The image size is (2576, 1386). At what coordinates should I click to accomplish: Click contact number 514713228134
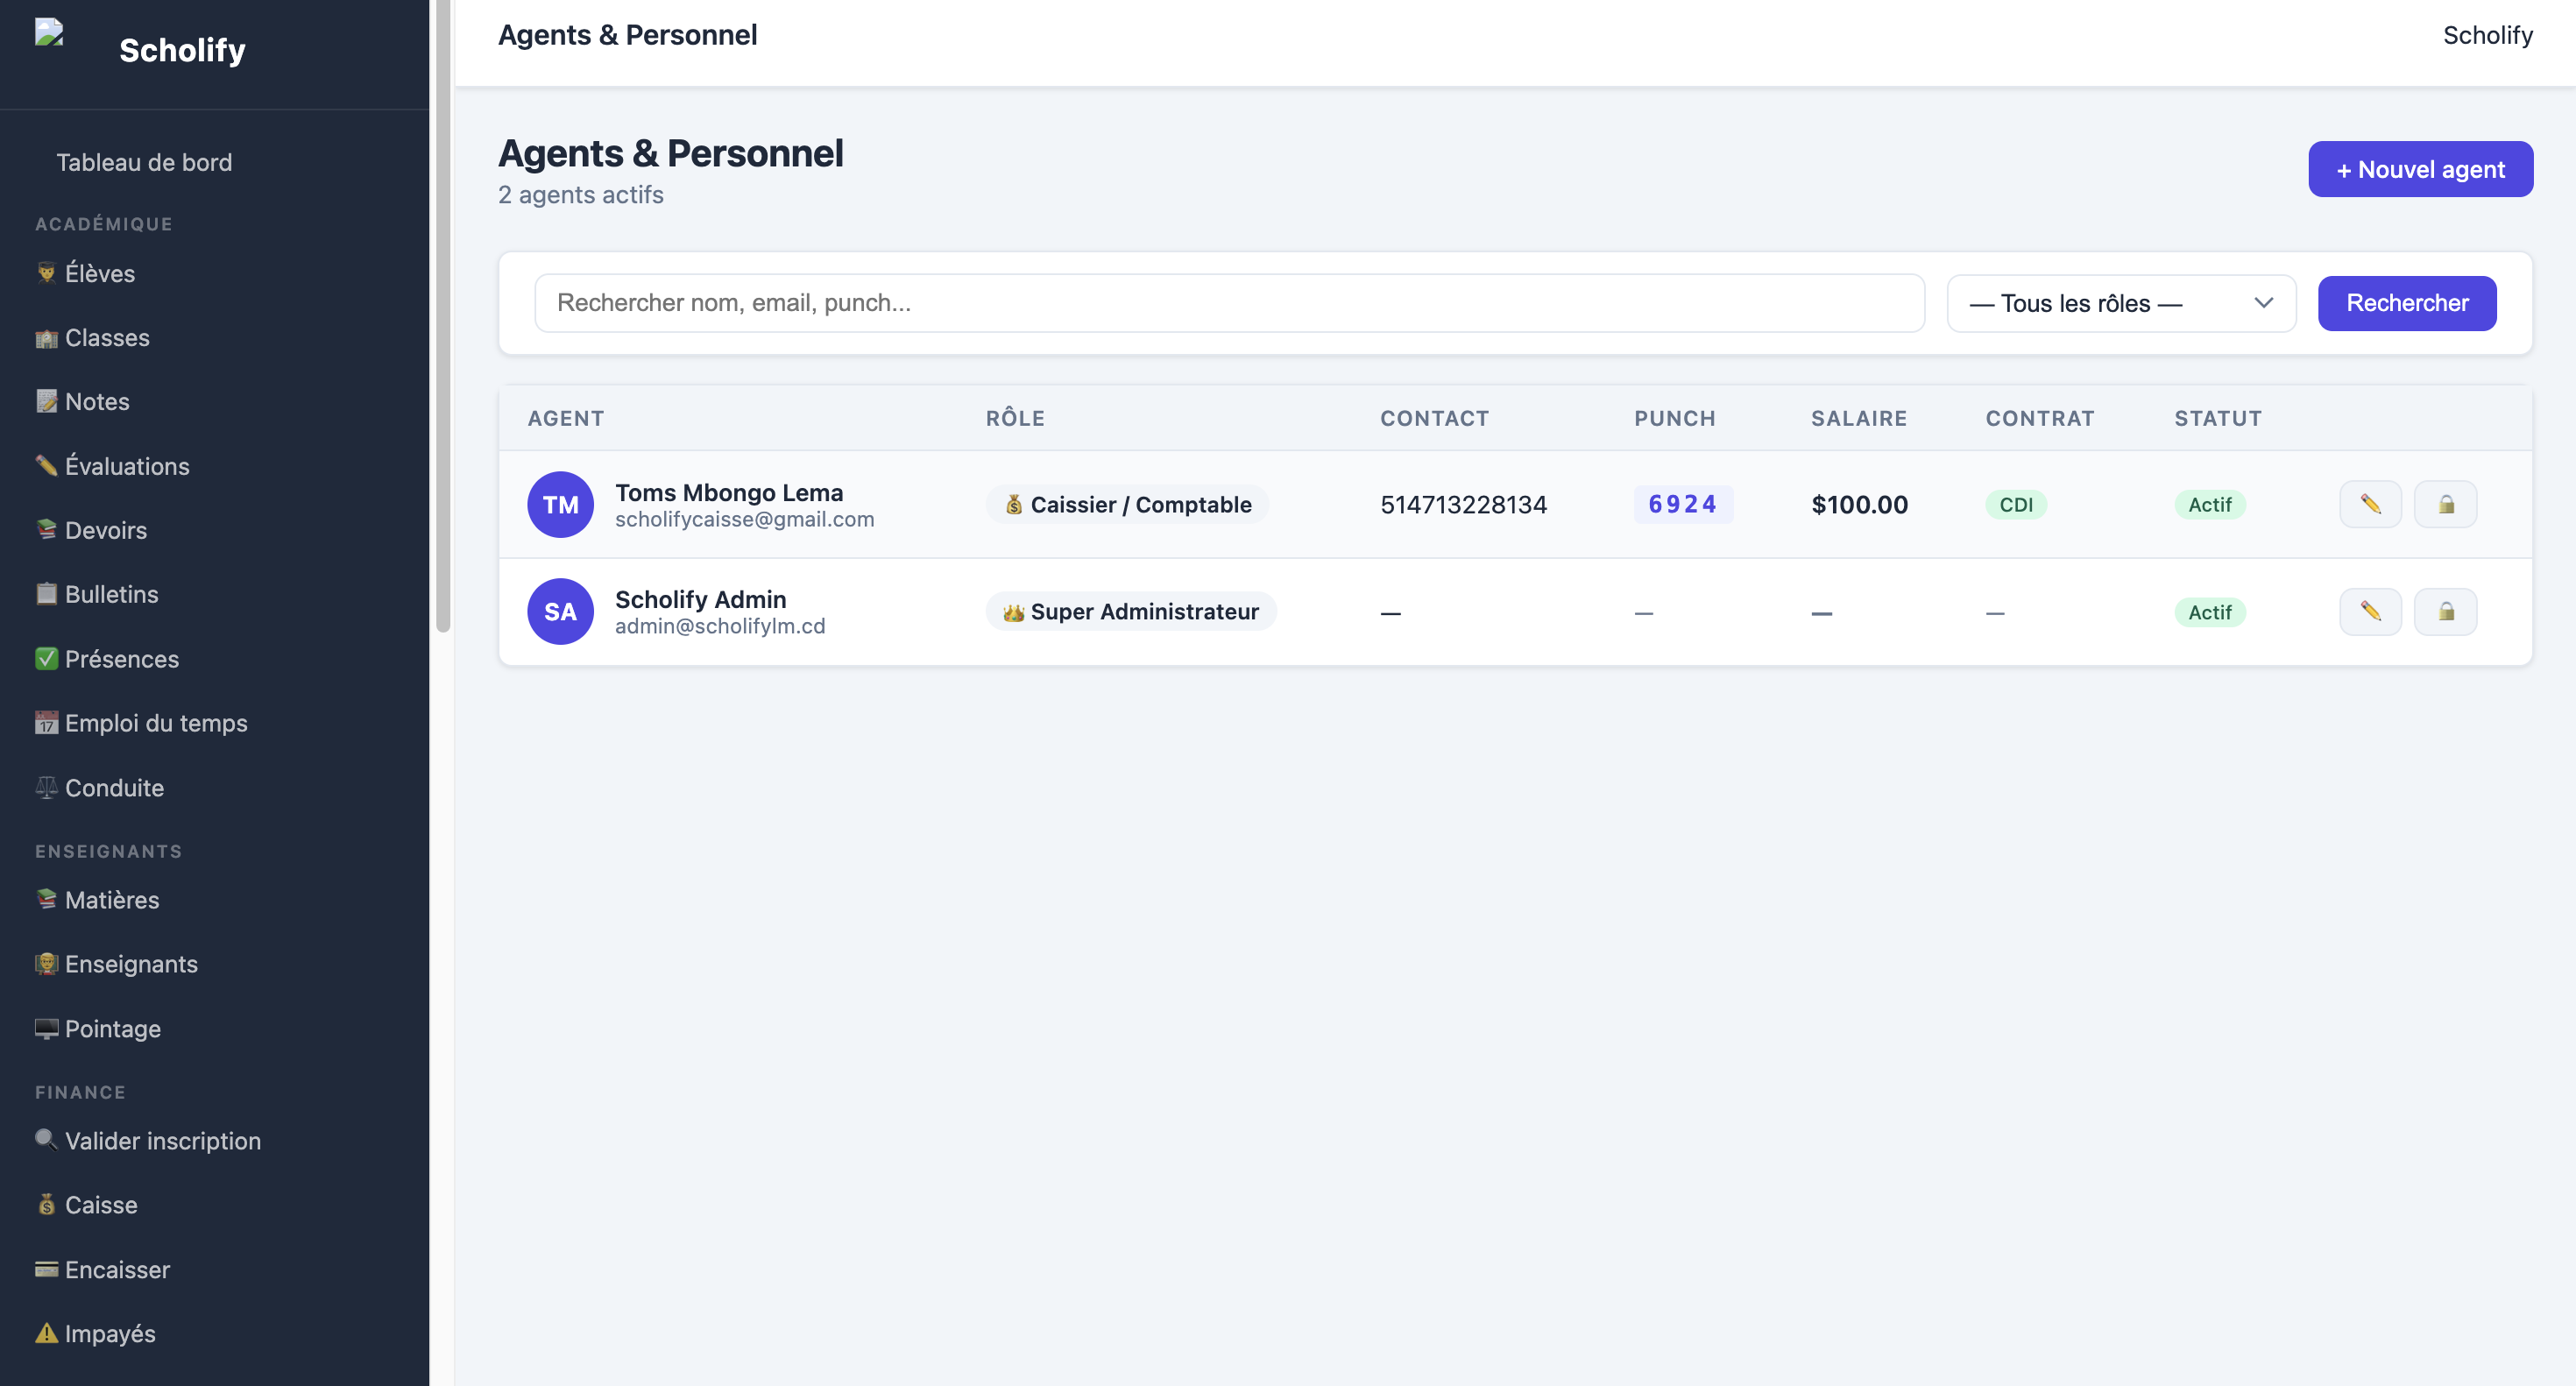[x=1463, y=504]
